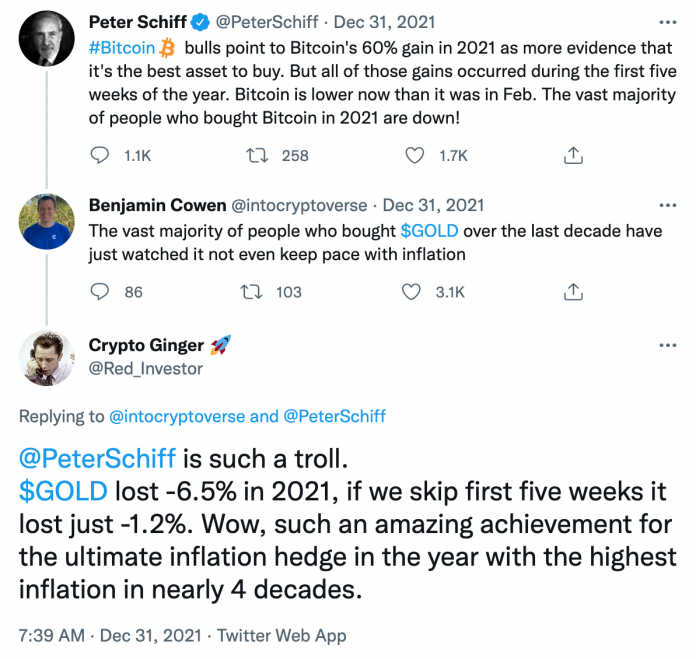Open Benjamin Cowen's profile avatar

[x=47, y=221]
